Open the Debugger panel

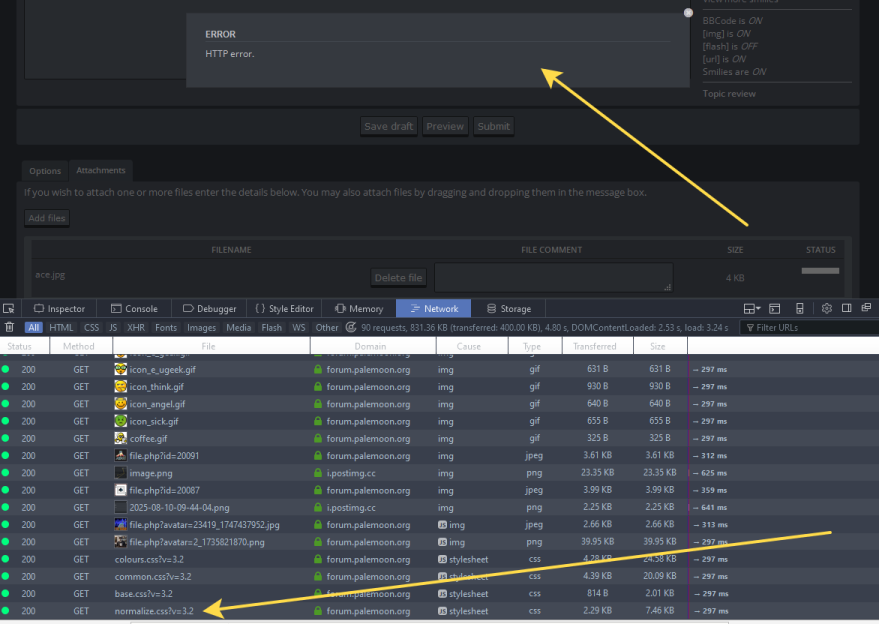[209, 308]
